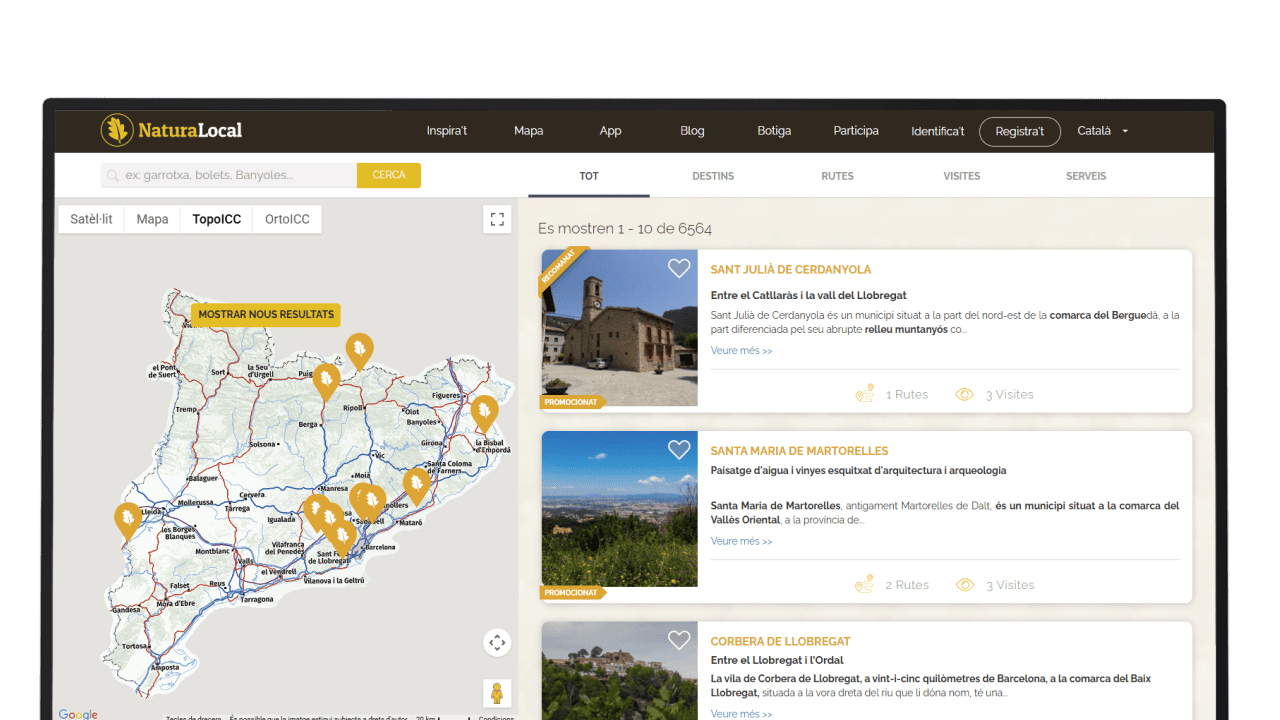The width and height of the screenshot is (1280, 720).
Task: Enable the OrtoICC map layer
Action: [x=287, y=219]
